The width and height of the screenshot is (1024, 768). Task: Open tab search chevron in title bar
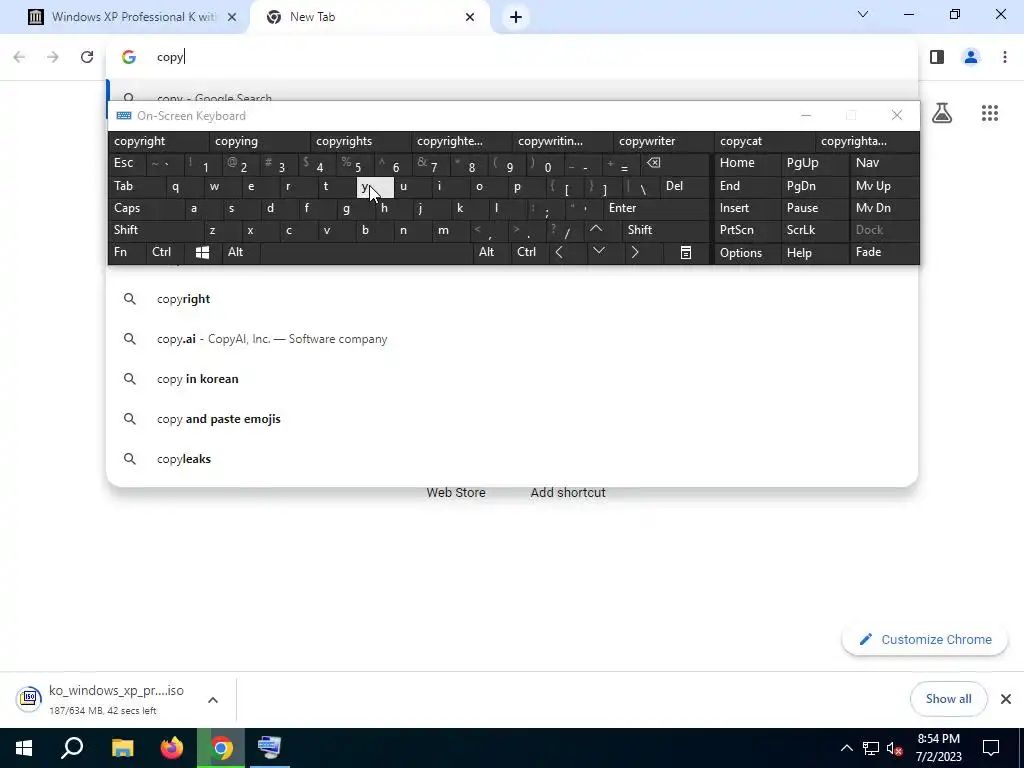pos(863,14)
